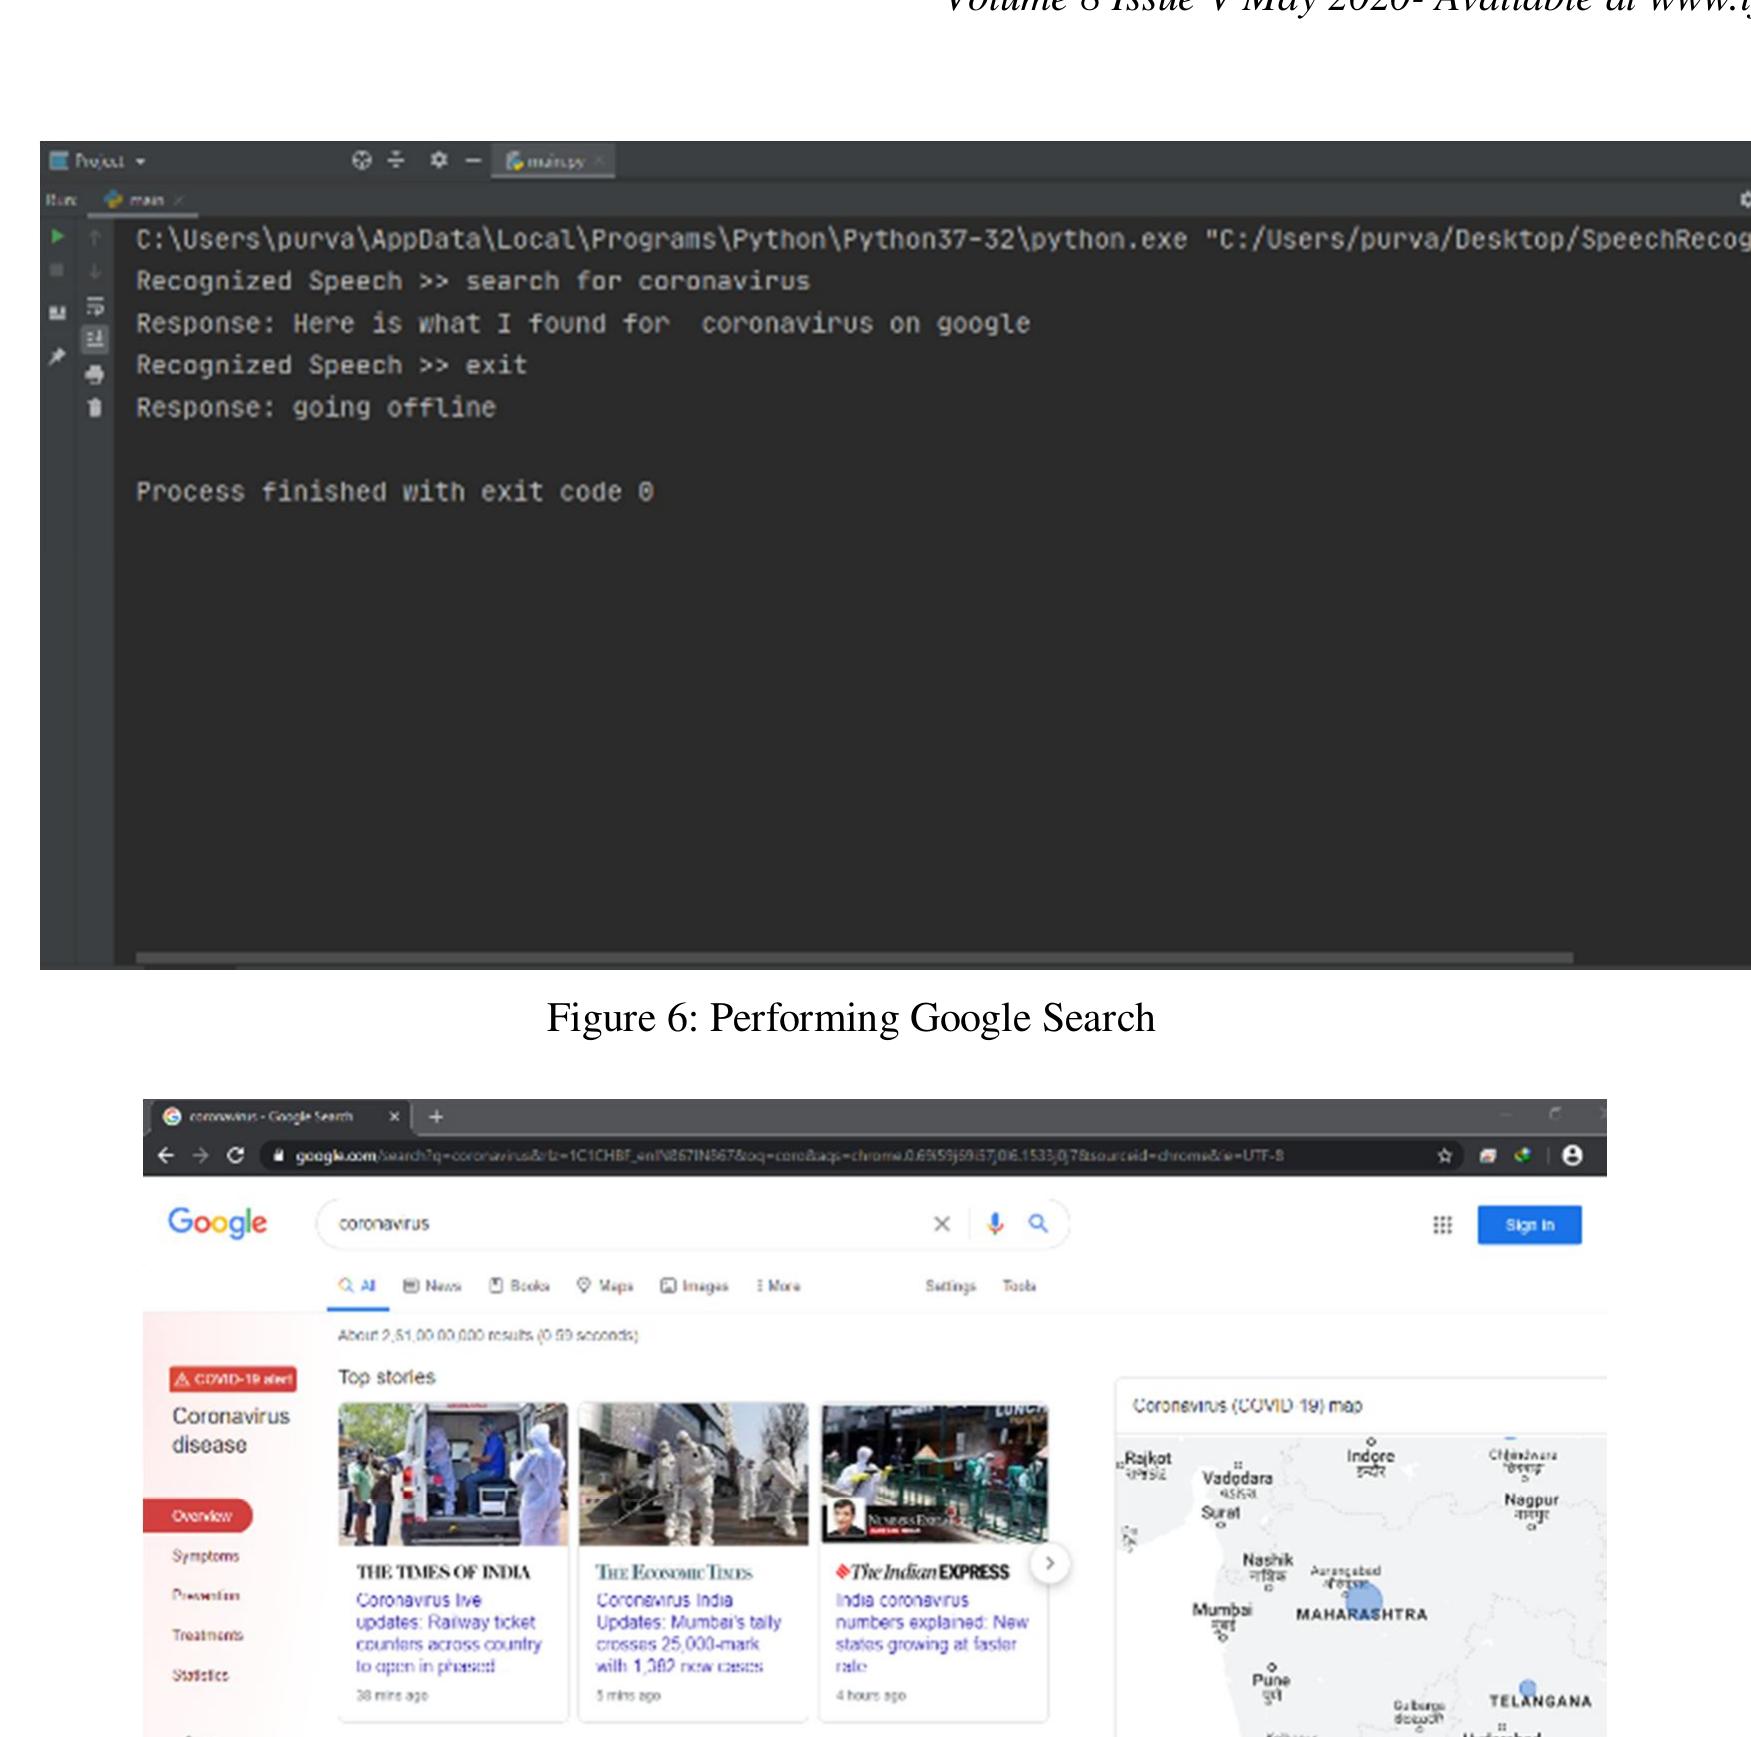Viewport: 1751px width, 1737px height.
Task: Click the locate-file target icon in Project toolbar
Action: pos(362,160)
